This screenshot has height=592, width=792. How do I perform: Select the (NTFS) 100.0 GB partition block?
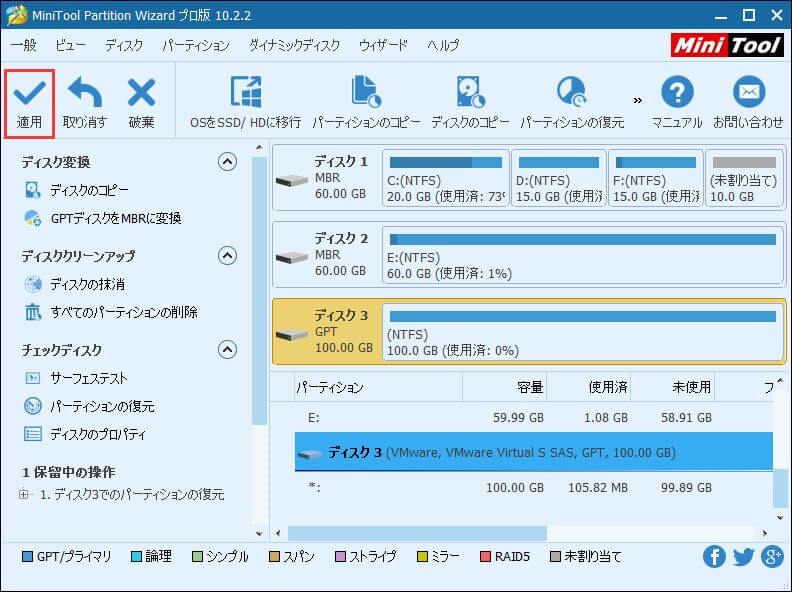pyautogui.click(x=583, y=331)
